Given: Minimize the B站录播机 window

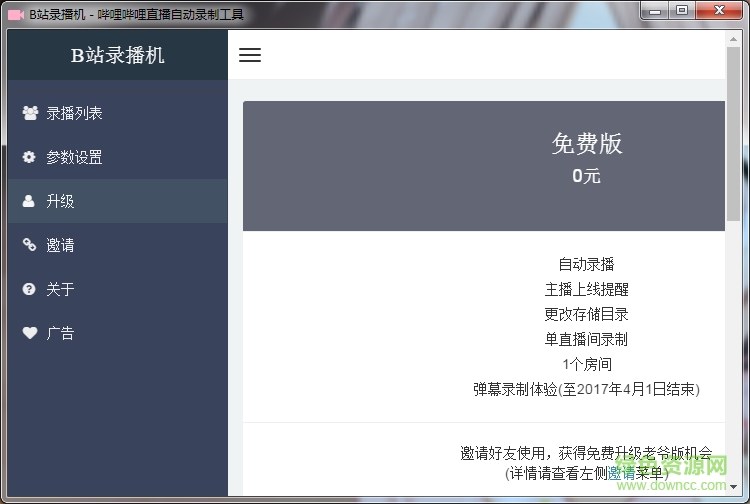Looking at the screenshot, I should coord(656,11).
